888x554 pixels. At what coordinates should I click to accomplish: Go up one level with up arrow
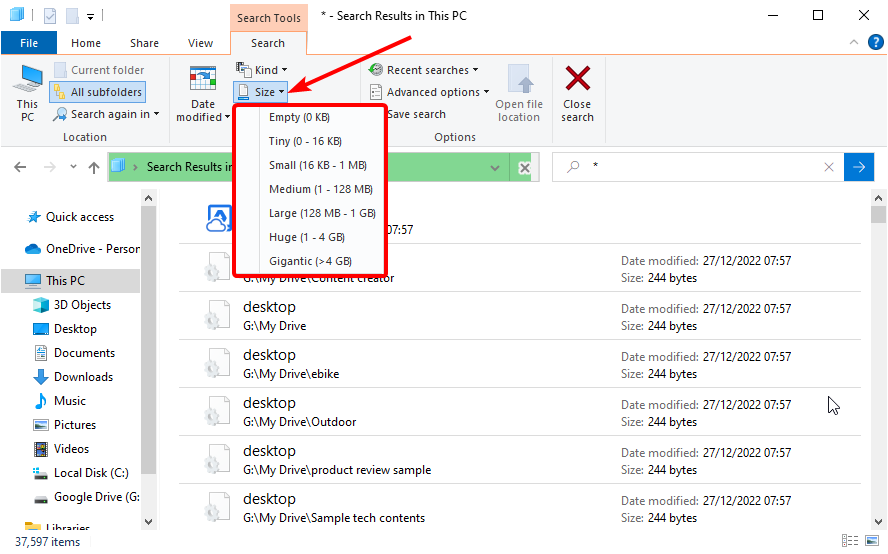point(94,167)
